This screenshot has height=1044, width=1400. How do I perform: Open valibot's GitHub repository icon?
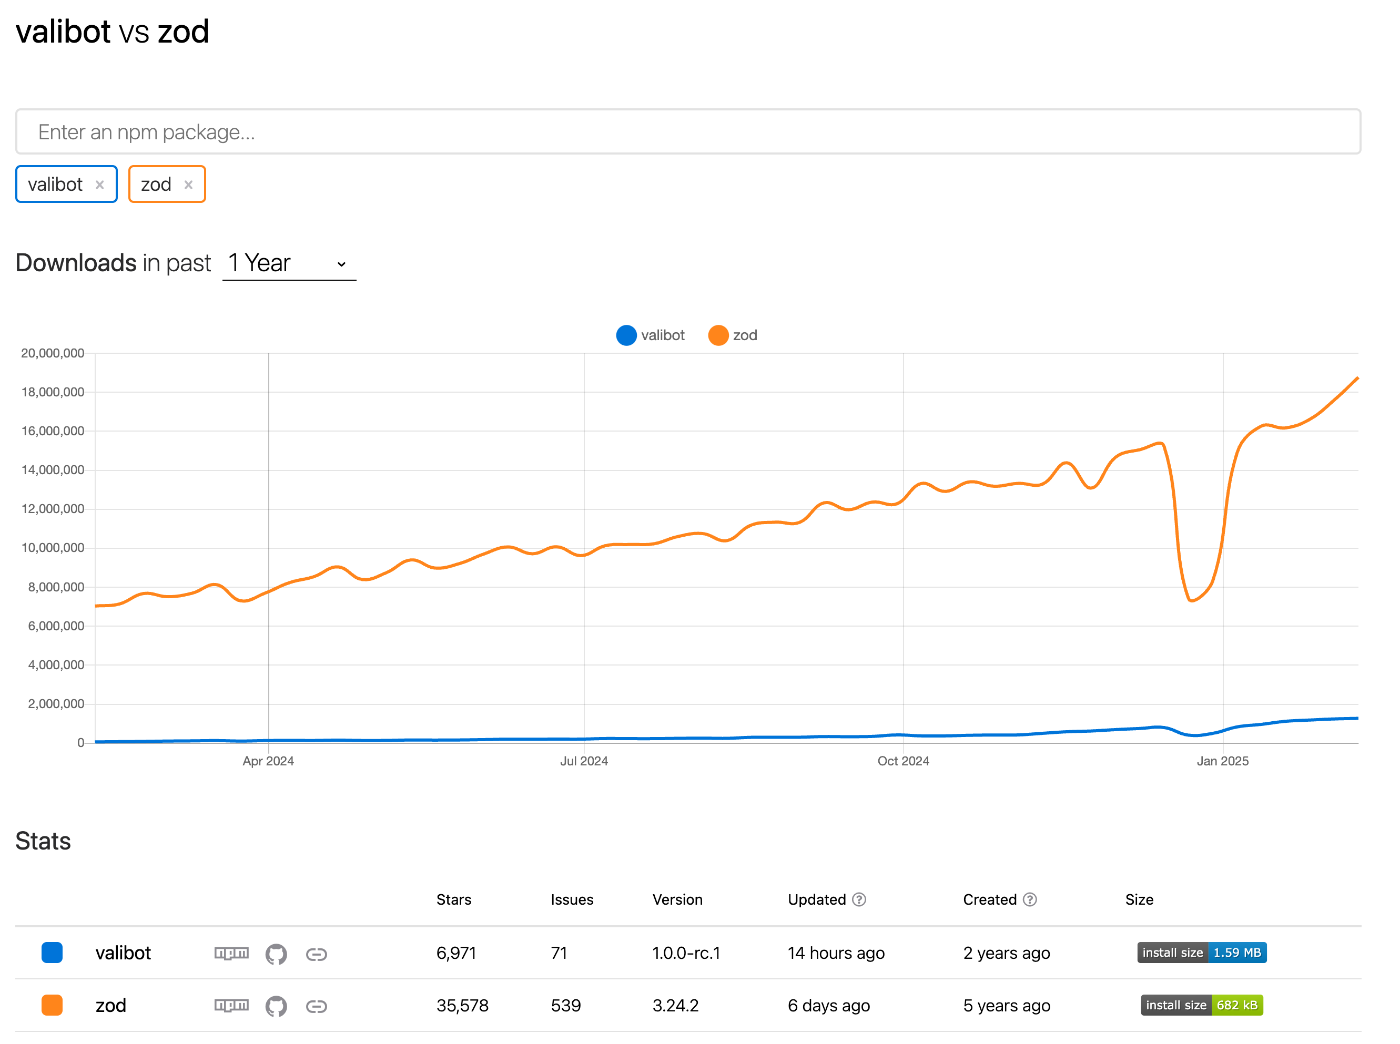point(276,954)
